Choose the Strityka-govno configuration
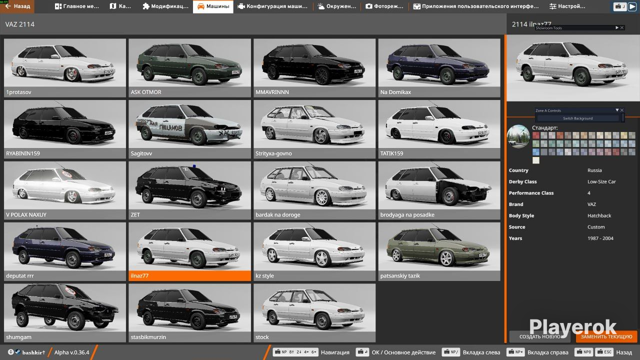Screen dimensions: 640x360 click(x=315, y=129)
